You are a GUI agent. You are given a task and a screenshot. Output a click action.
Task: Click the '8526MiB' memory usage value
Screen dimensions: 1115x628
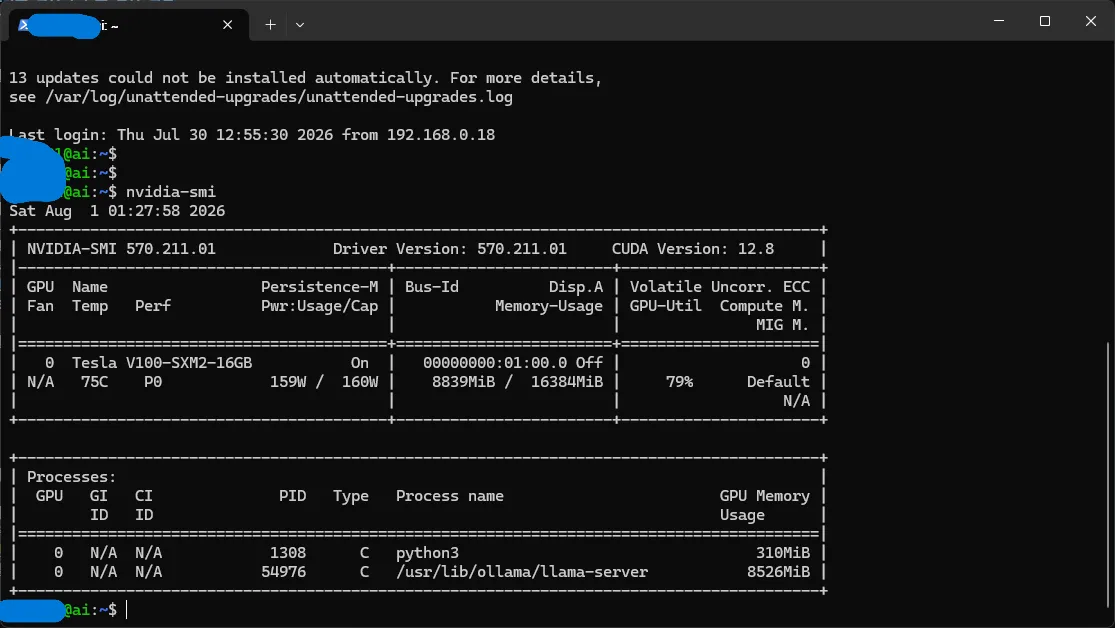pyautogui.click(x=778, y=572)
